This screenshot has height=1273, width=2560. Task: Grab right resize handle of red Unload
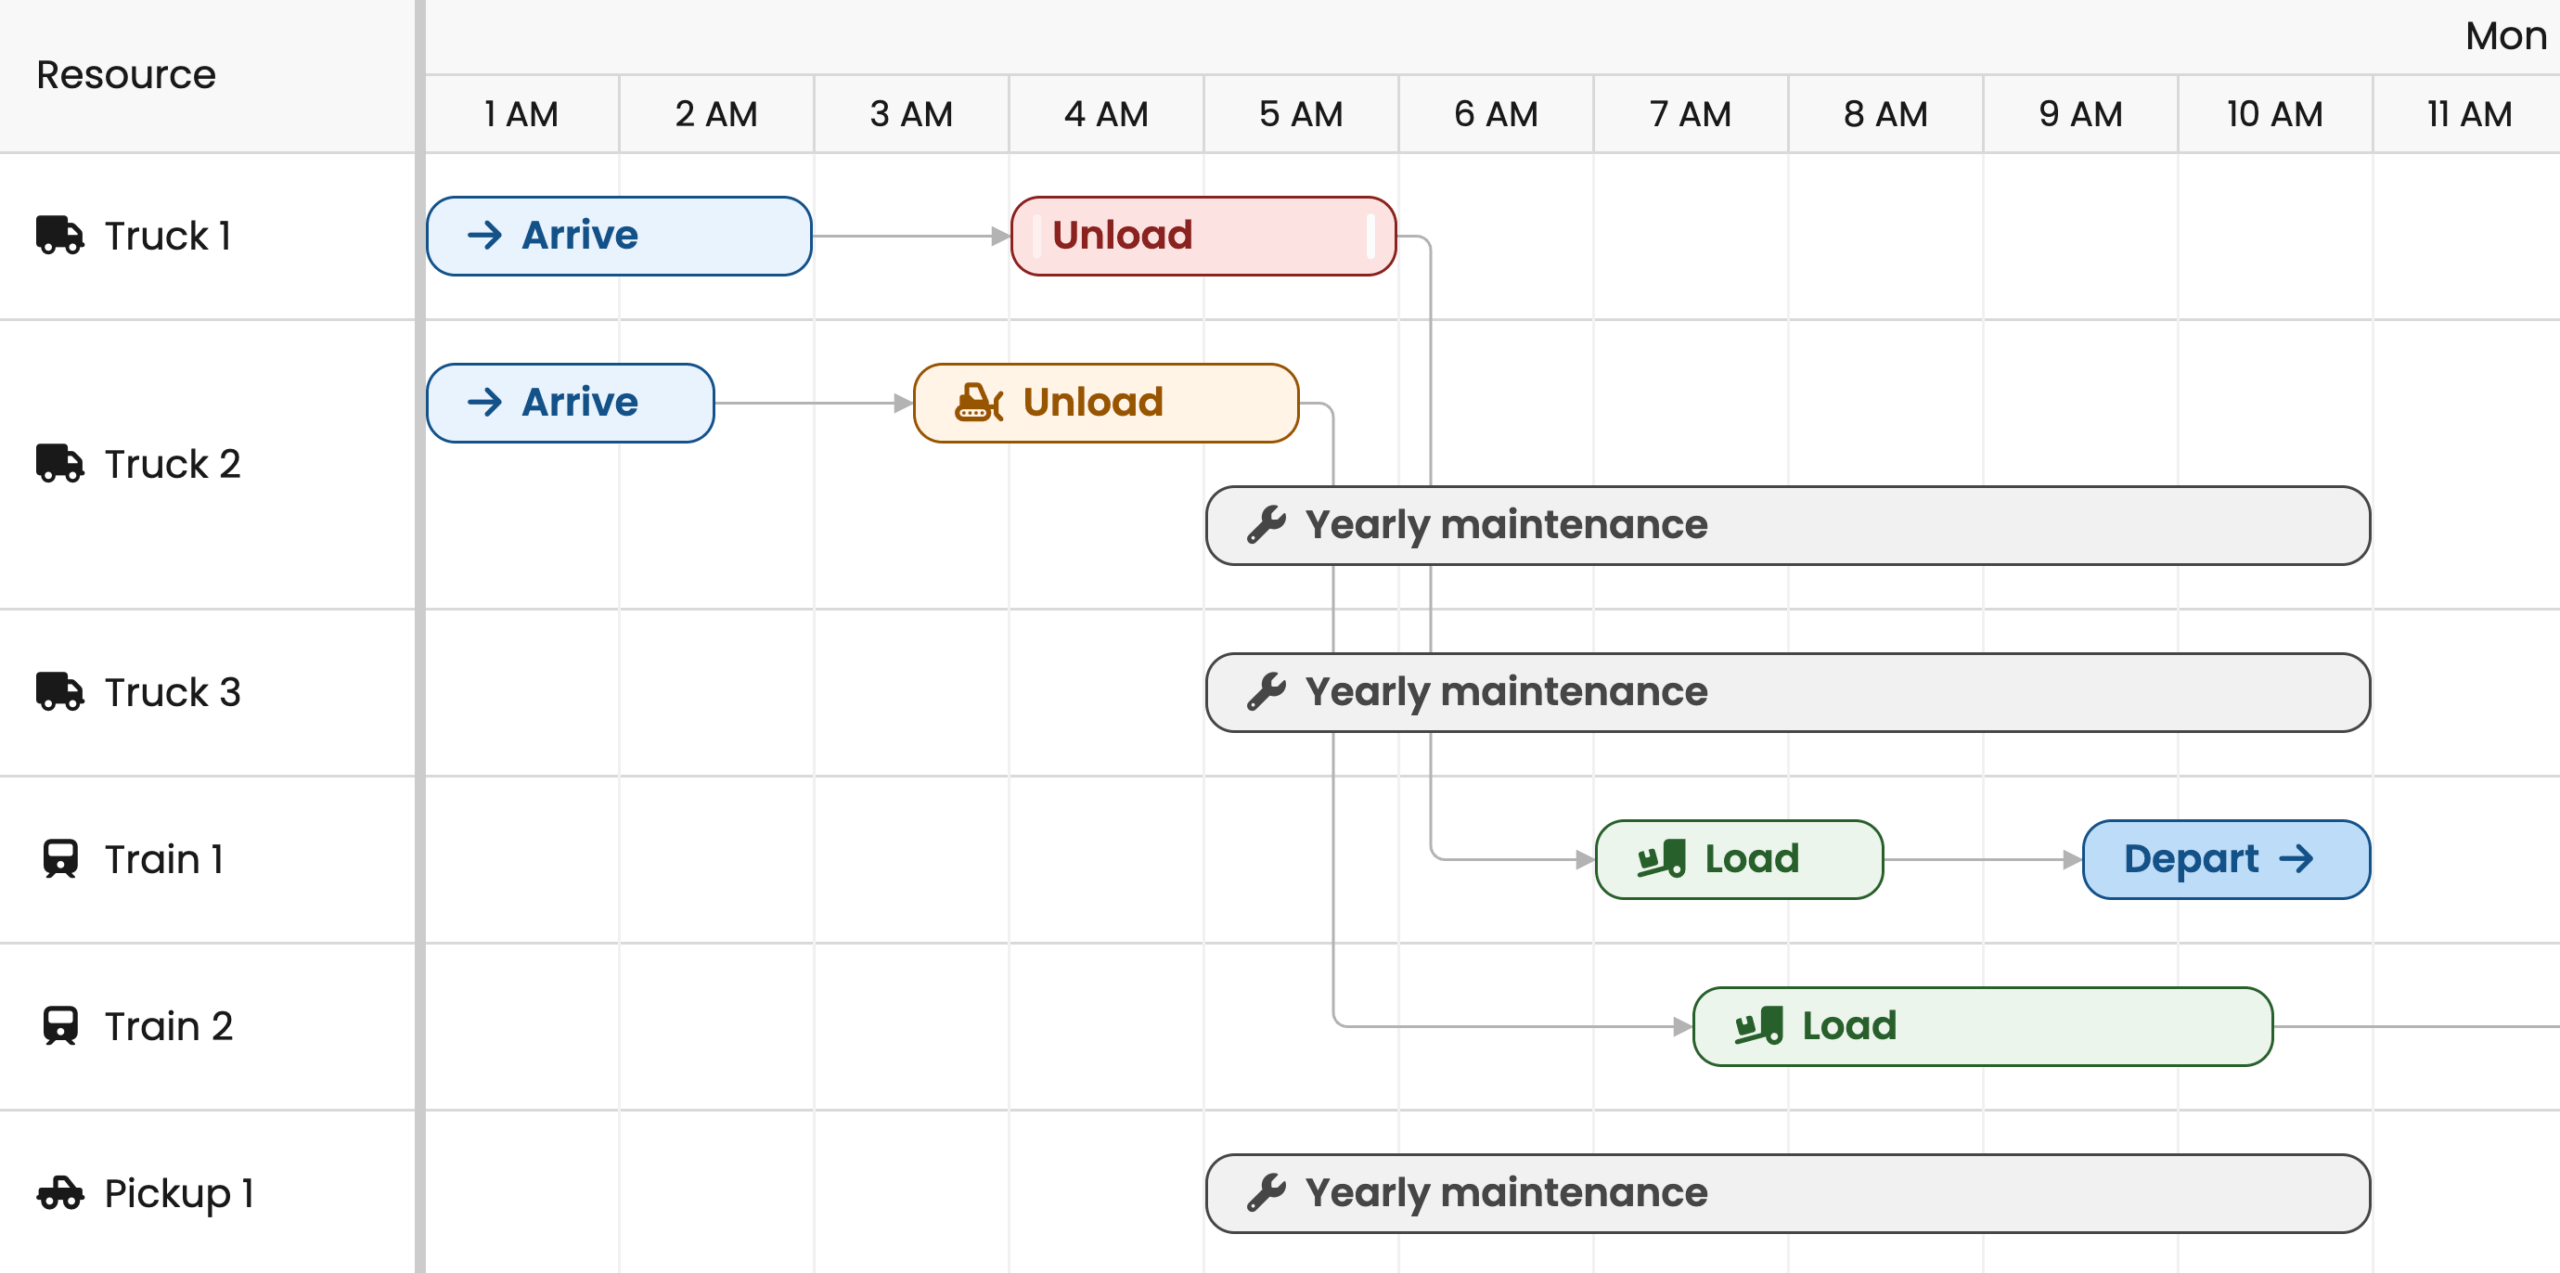[x=1370, y=237]
